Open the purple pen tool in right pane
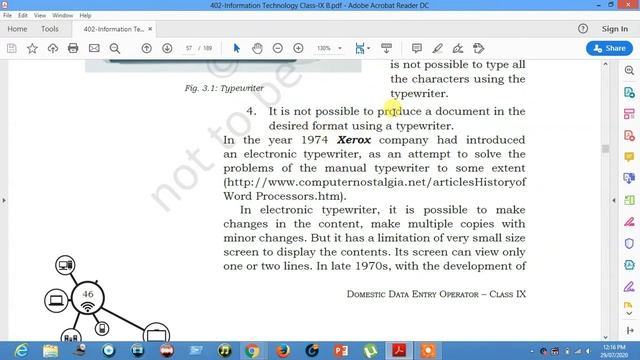This screenshot has height=360, width=640. point(629,287)
